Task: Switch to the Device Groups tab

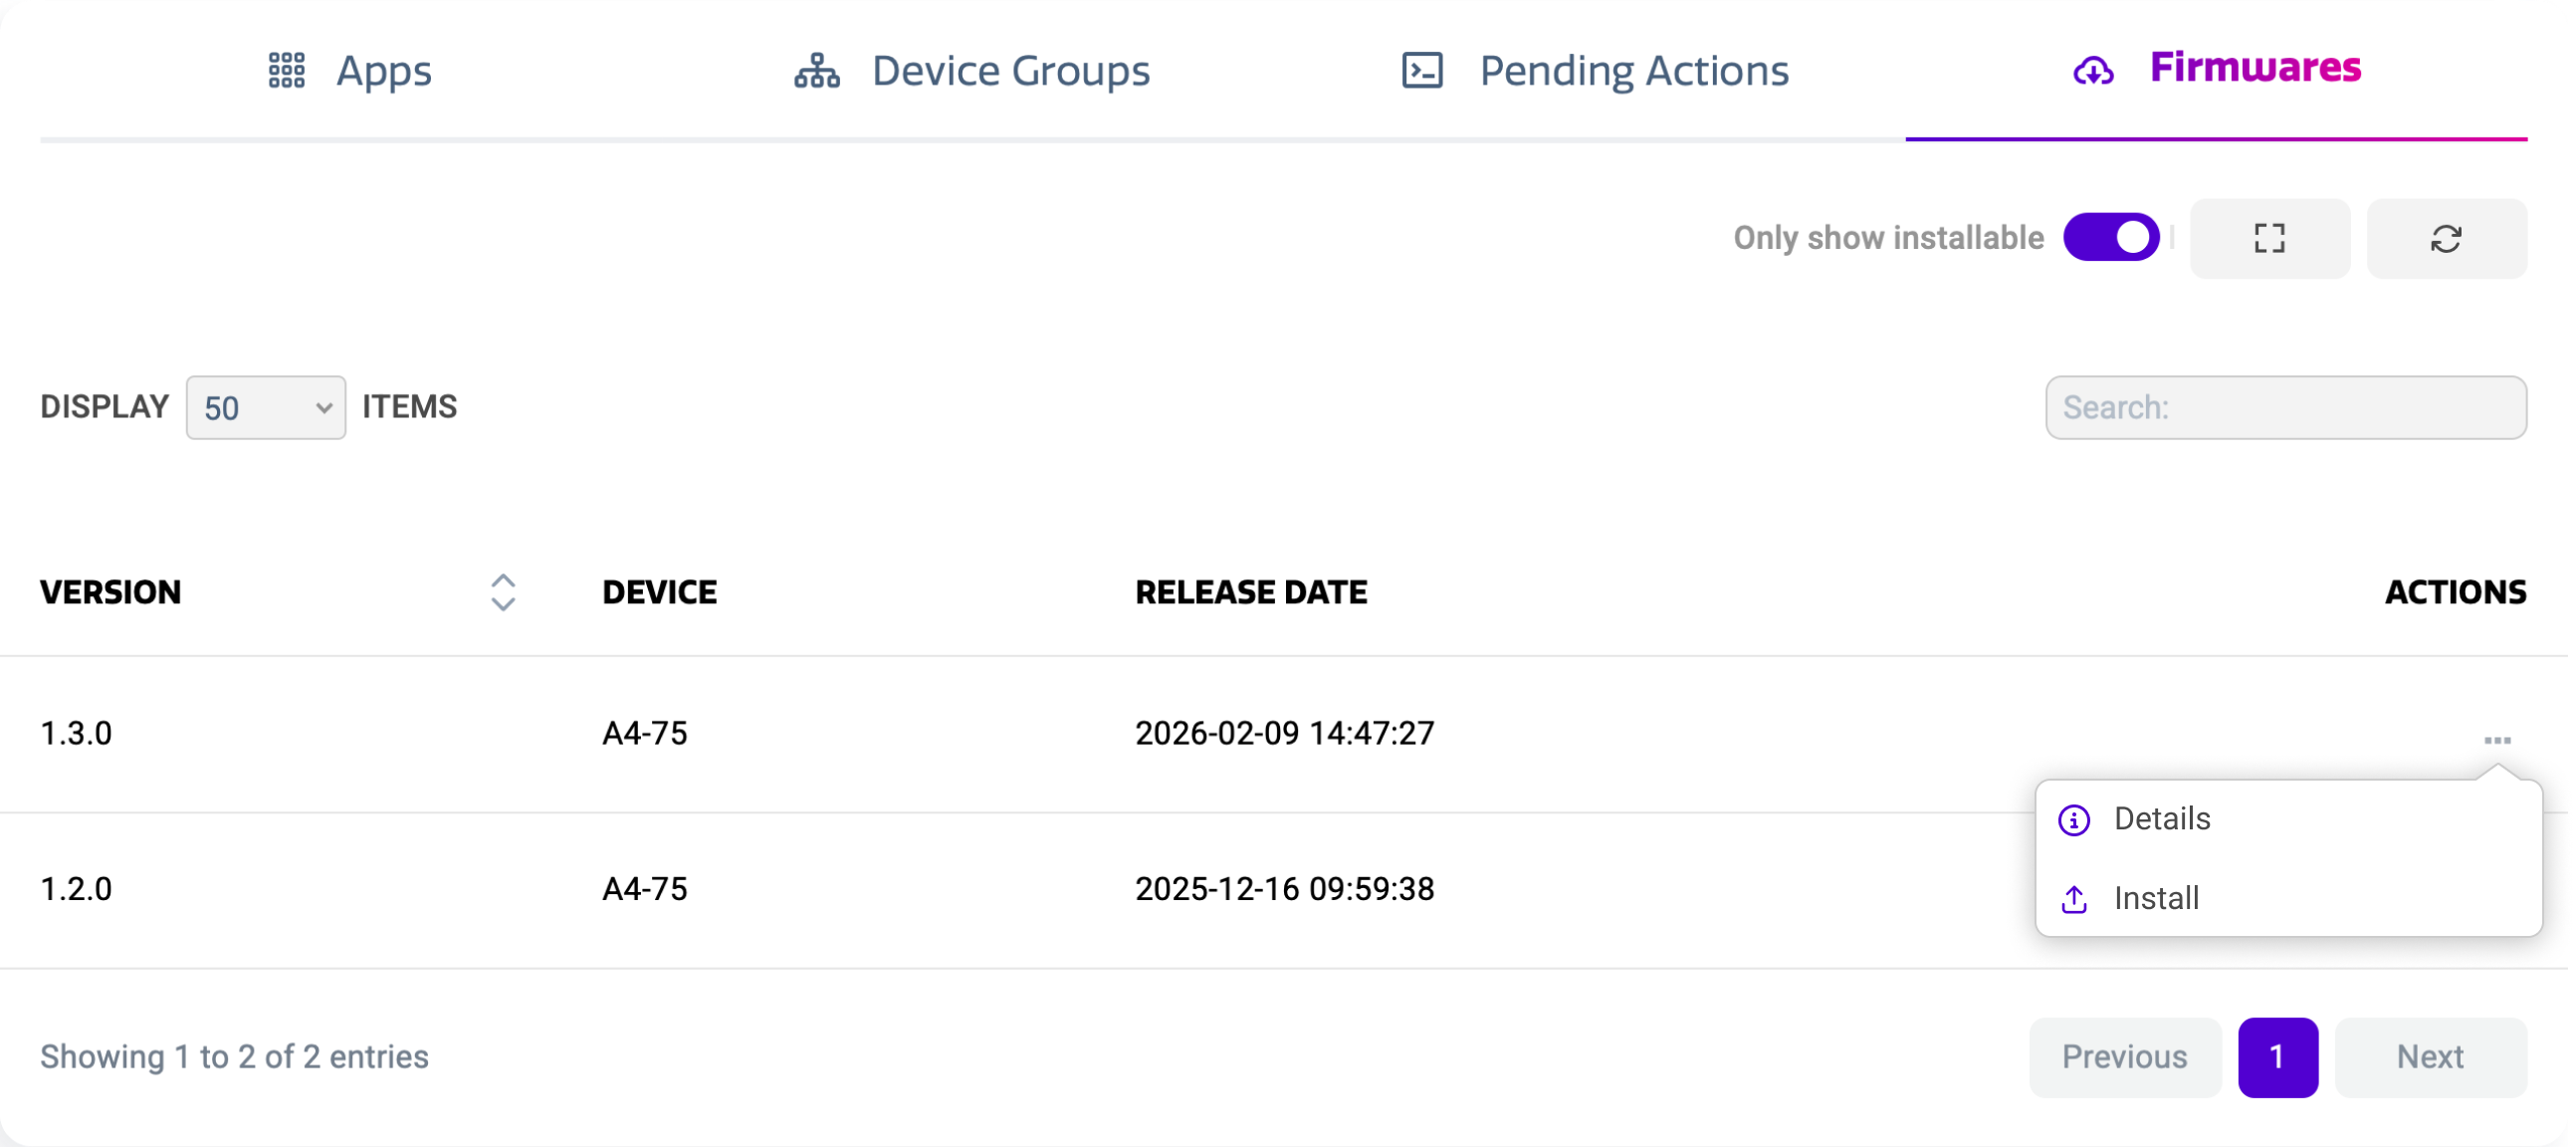Action: [1010, 71]
